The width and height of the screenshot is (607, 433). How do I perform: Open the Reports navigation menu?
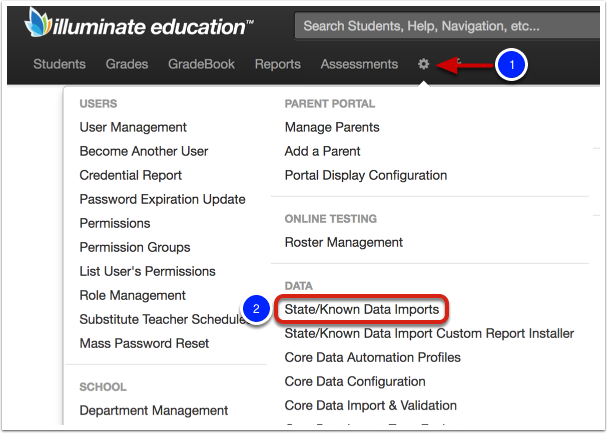[278, 64]
